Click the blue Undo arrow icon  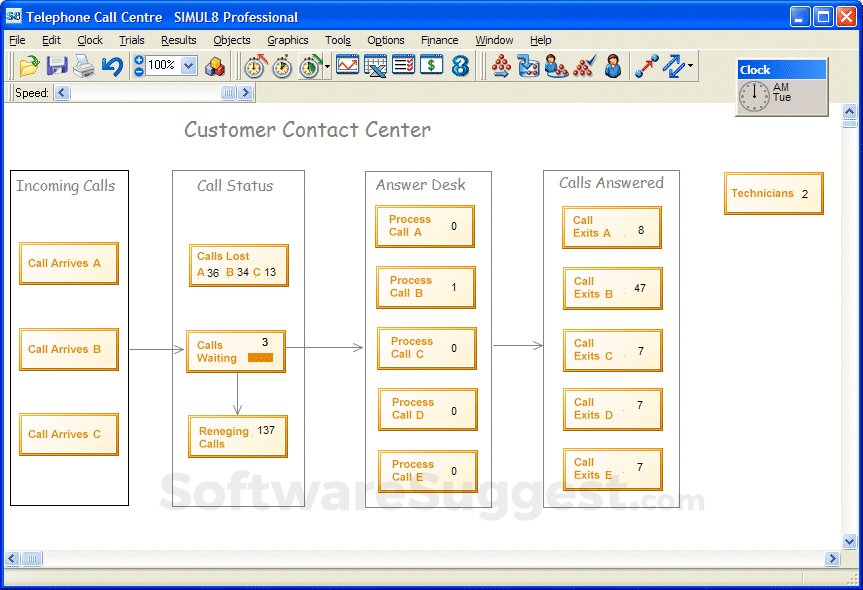pos(112,66)
